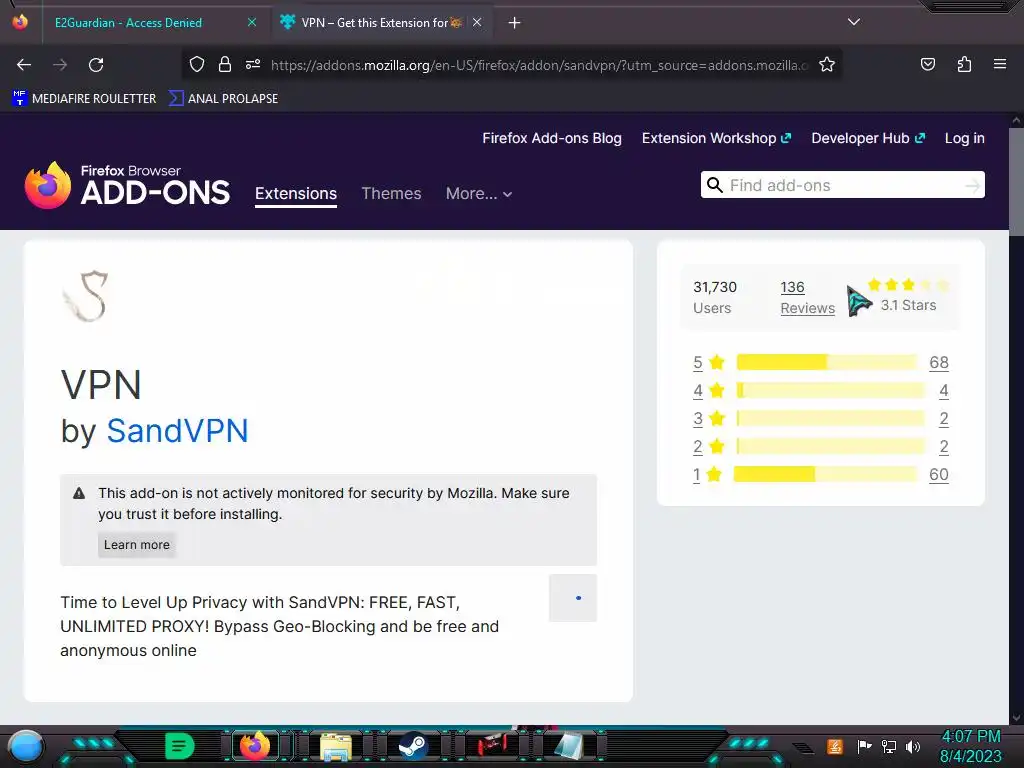Select the VPN – Get this Extension tab

tap(381, 22)
